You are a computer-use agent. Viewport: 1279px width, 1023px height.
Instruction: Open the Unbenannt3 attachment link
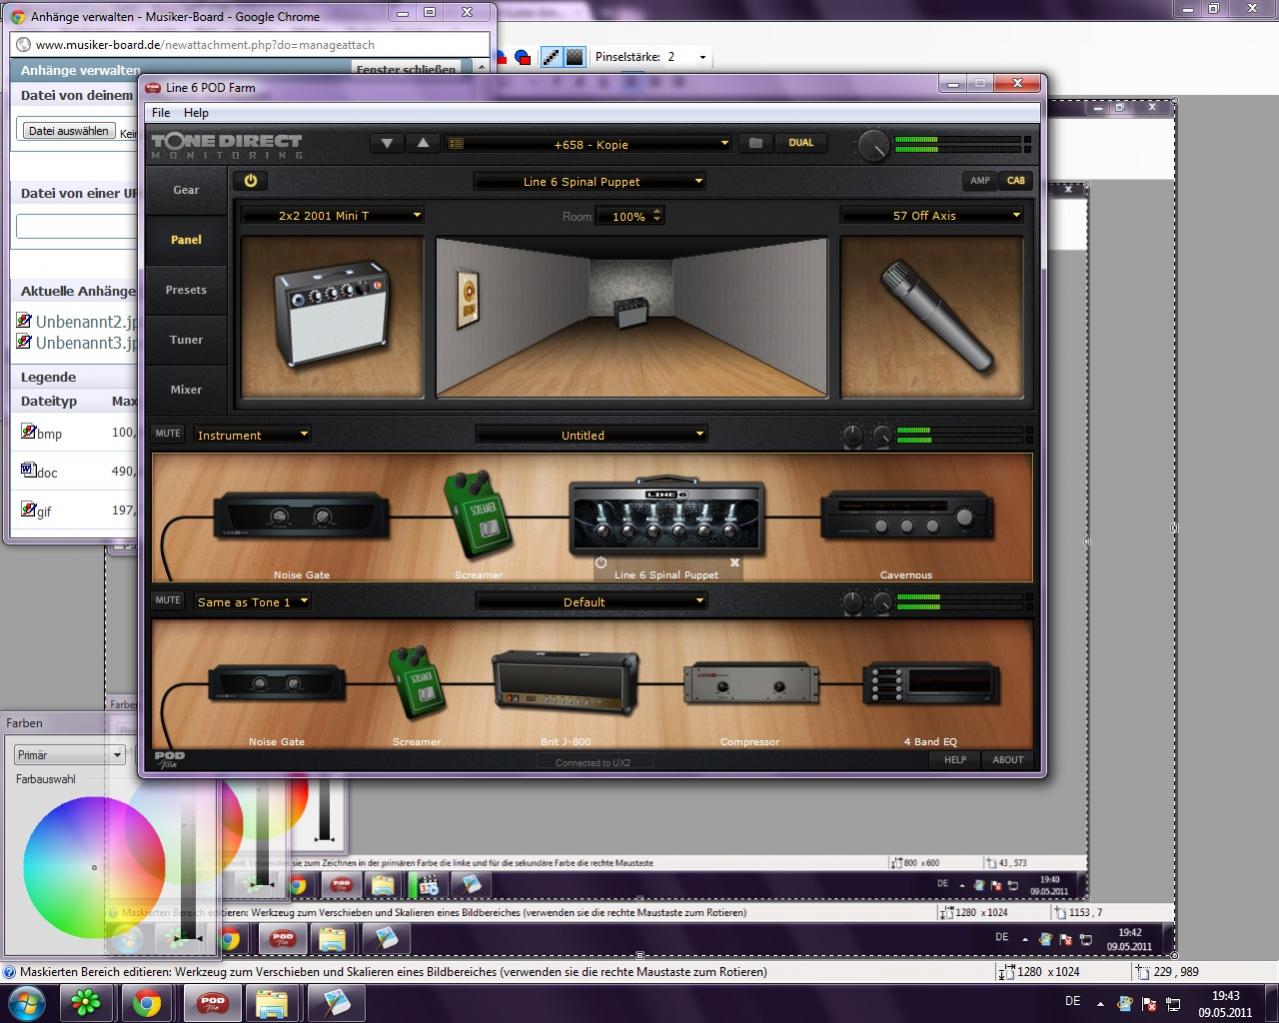[x=86, y=343]
